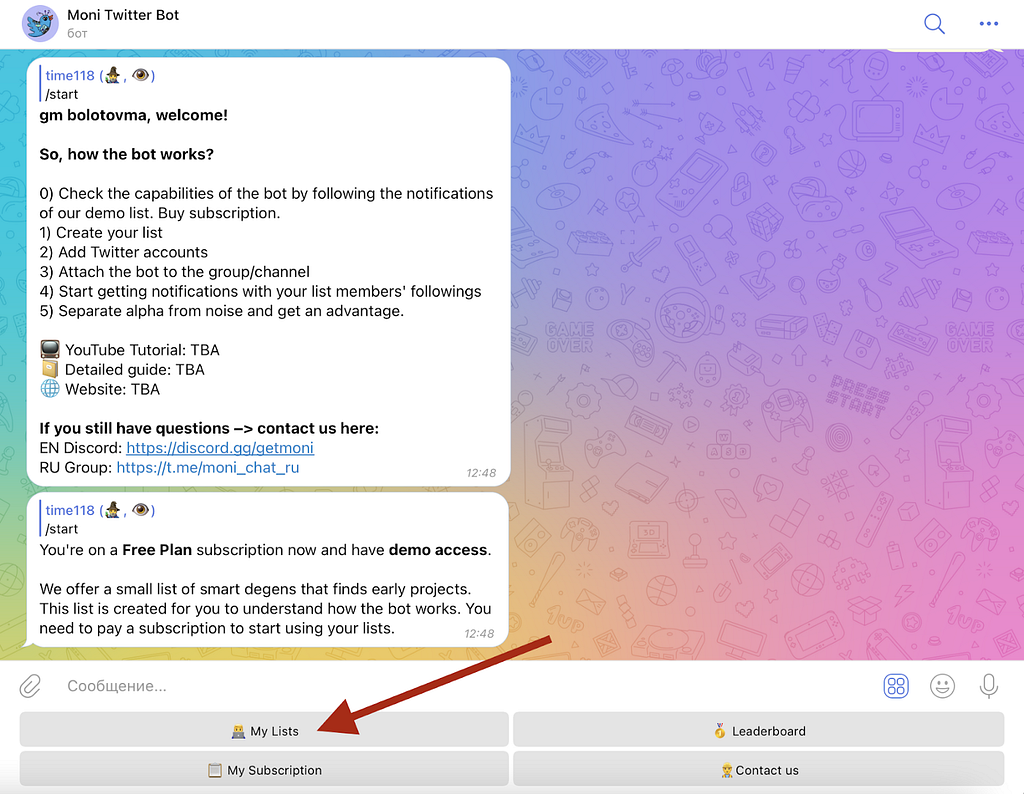
Task: Click the 'Detailed guide: TBA' line
Action: click(x=122, y=370)
